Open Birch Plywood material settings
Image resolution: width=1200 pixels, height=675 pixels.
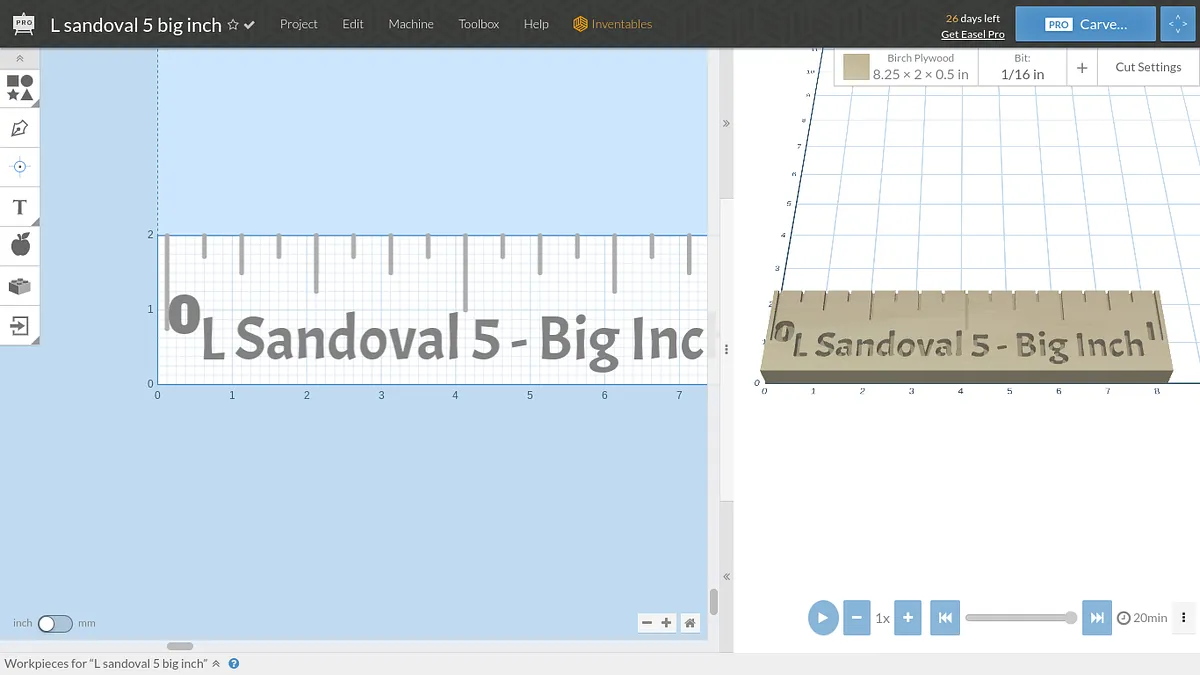click(x=906, y=67)
